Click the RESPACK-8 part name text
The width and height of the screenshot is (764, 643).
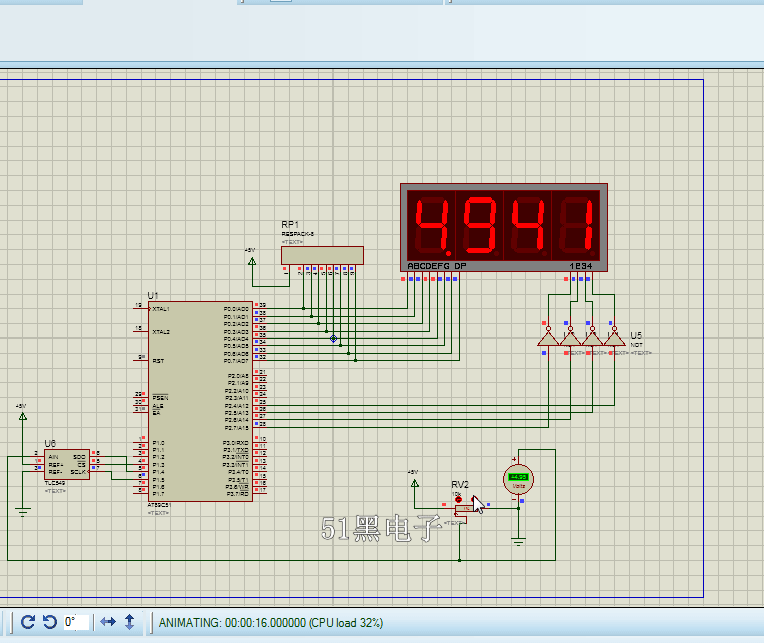click(x=298, y=234)
